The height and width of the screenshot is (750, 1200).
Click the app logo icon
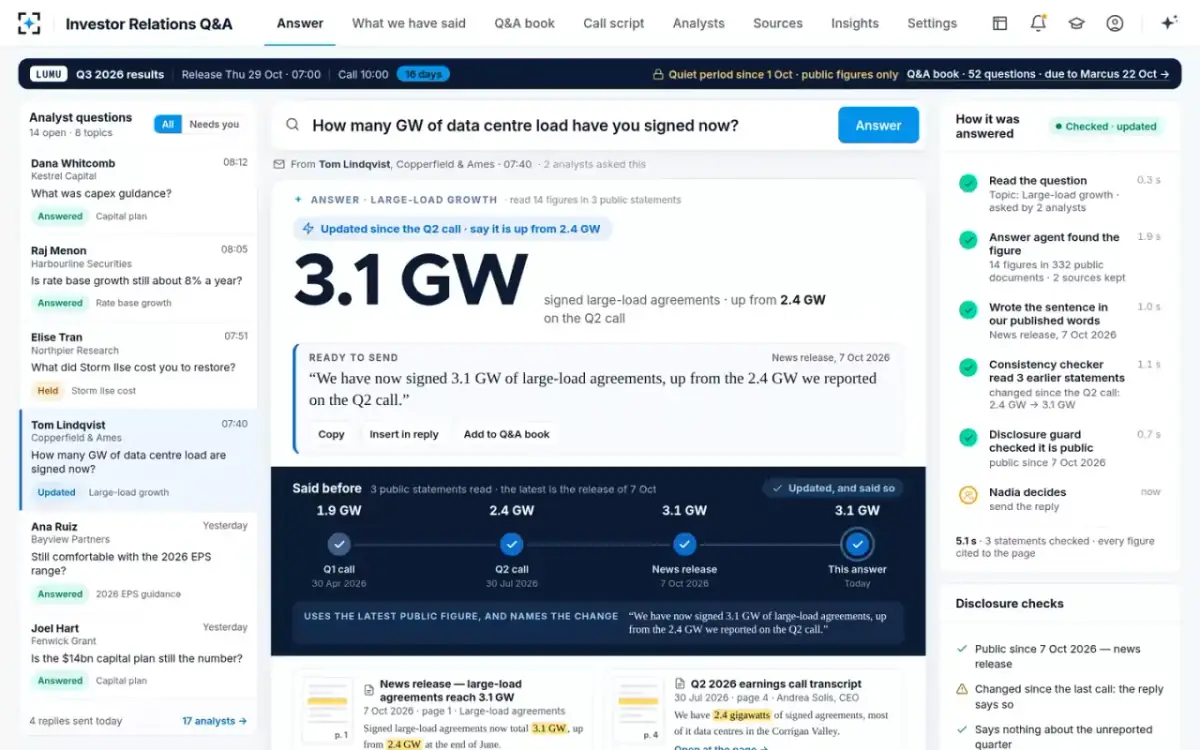pos(30,23)
